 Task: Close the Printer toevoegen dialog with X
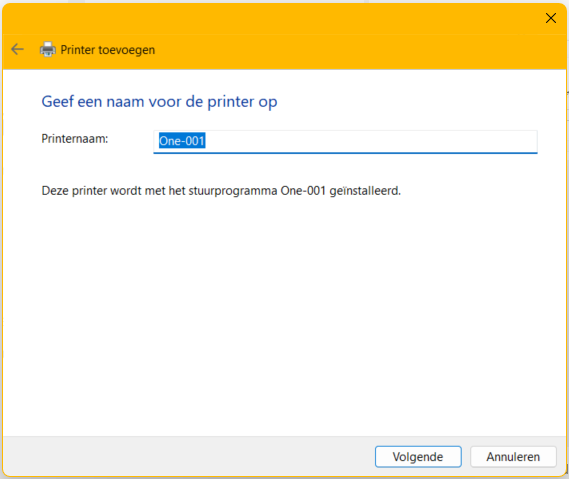[551, 18]
